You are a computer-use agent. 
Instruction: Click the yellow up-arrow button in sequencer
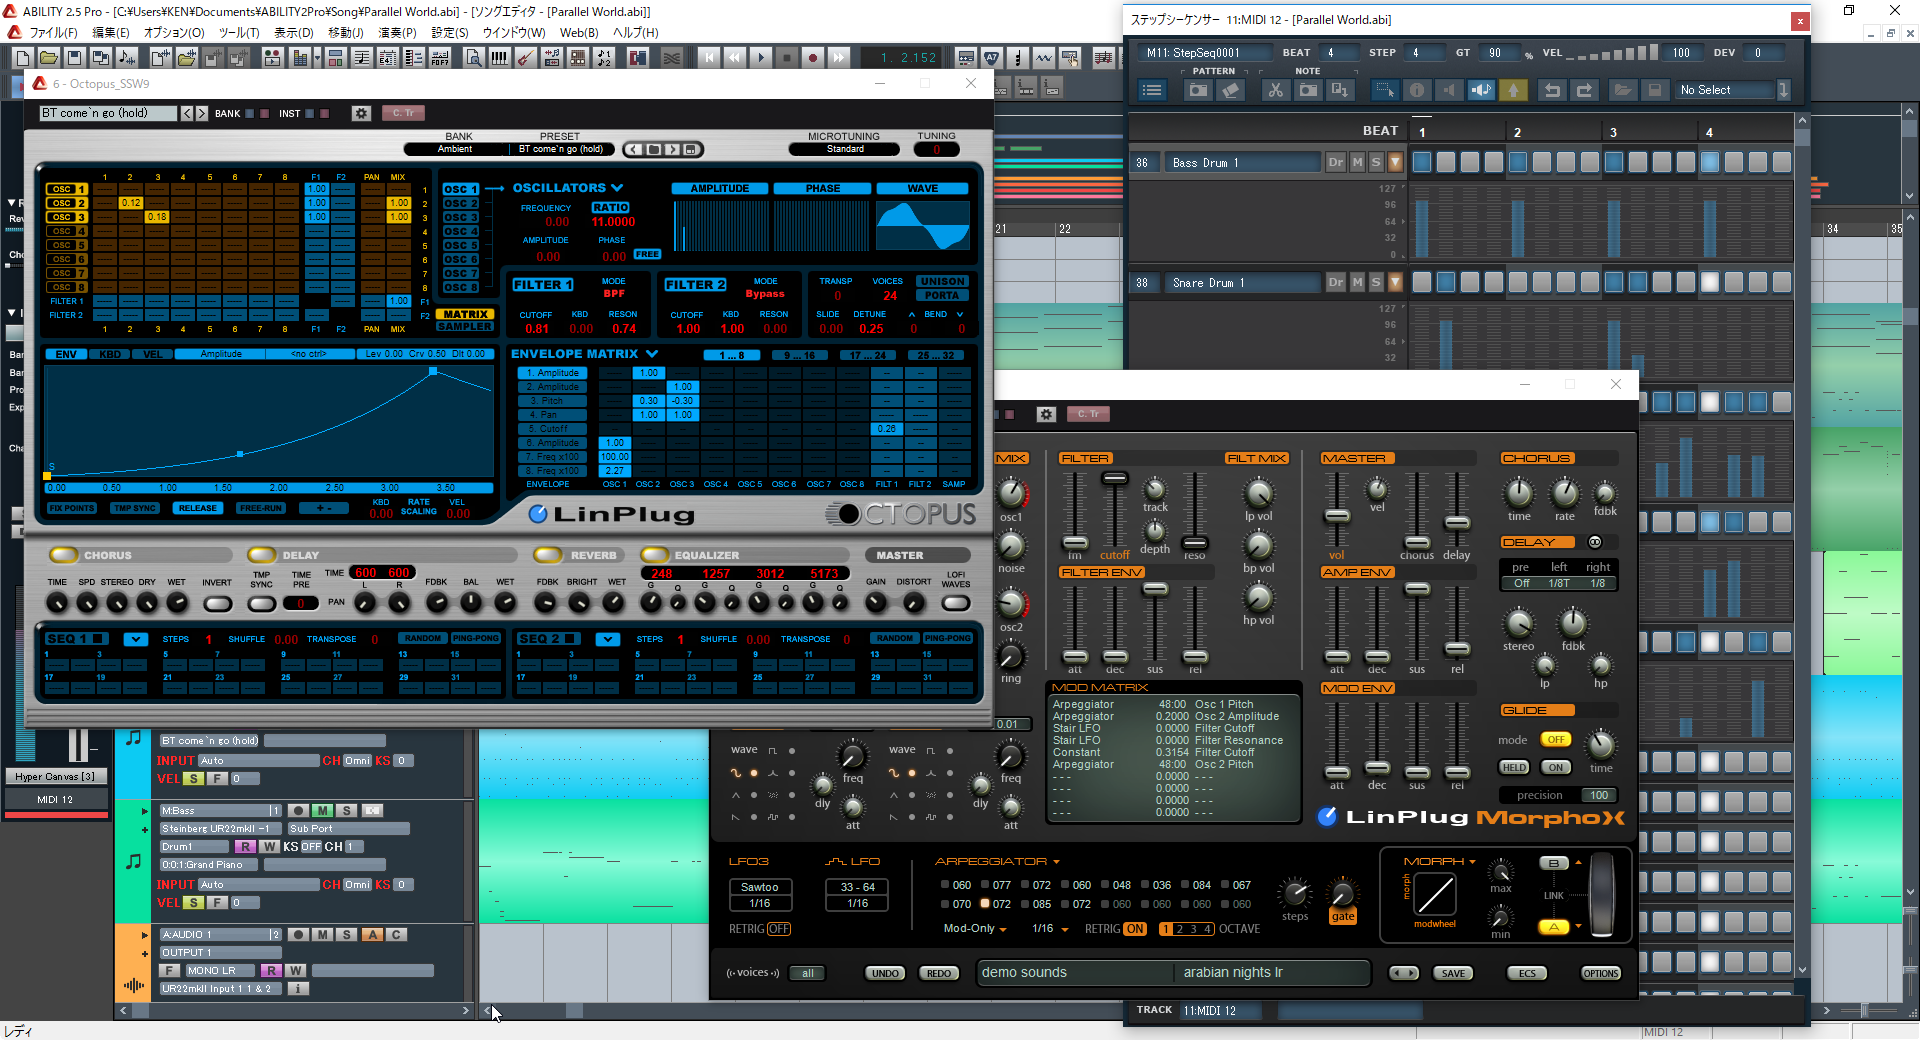point(1513,90)
